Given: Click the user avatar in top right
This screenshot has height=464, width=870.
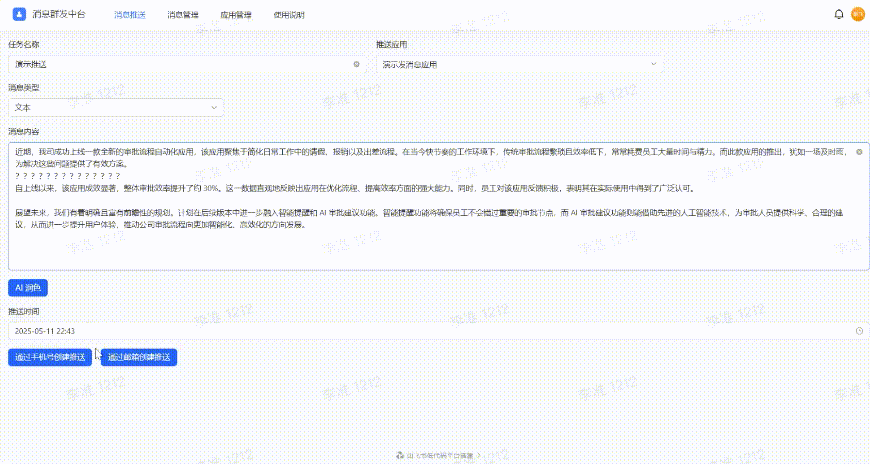Looking at the screenshot, I should coord(857,14).
